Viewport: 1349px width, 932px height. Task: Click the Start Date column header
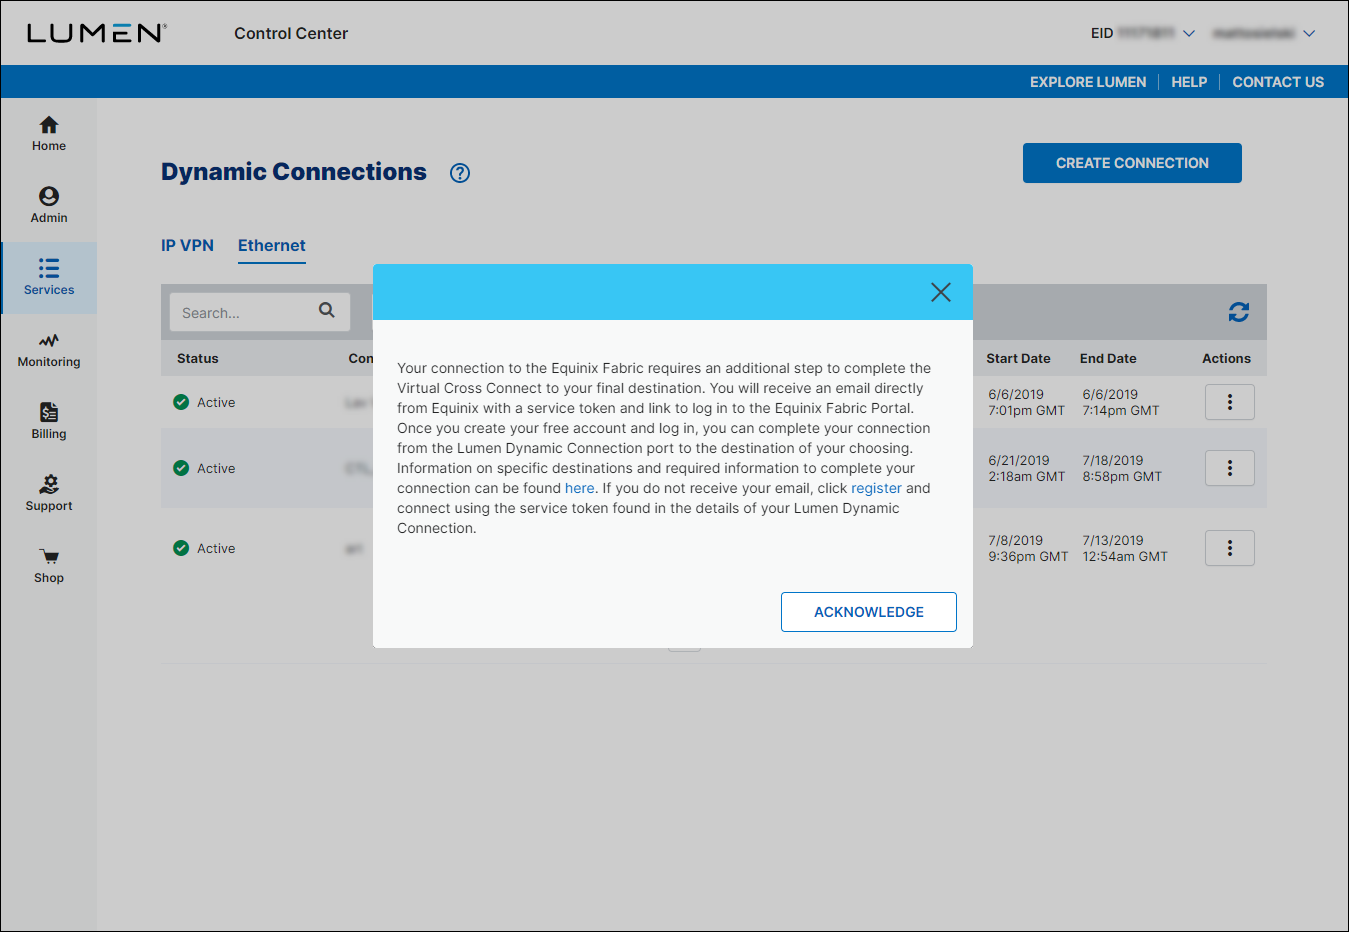1018,358
